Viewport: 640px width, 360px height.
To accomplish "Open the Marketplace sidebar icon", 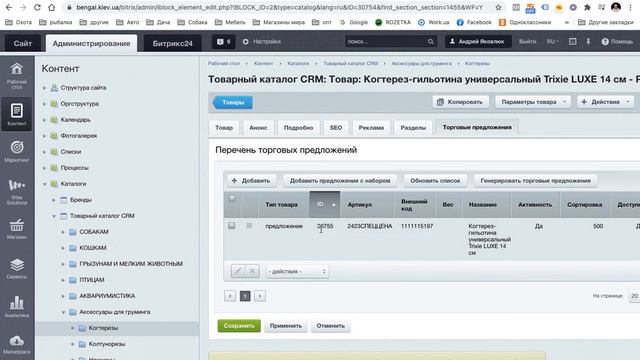I will (x=17, y=344).
